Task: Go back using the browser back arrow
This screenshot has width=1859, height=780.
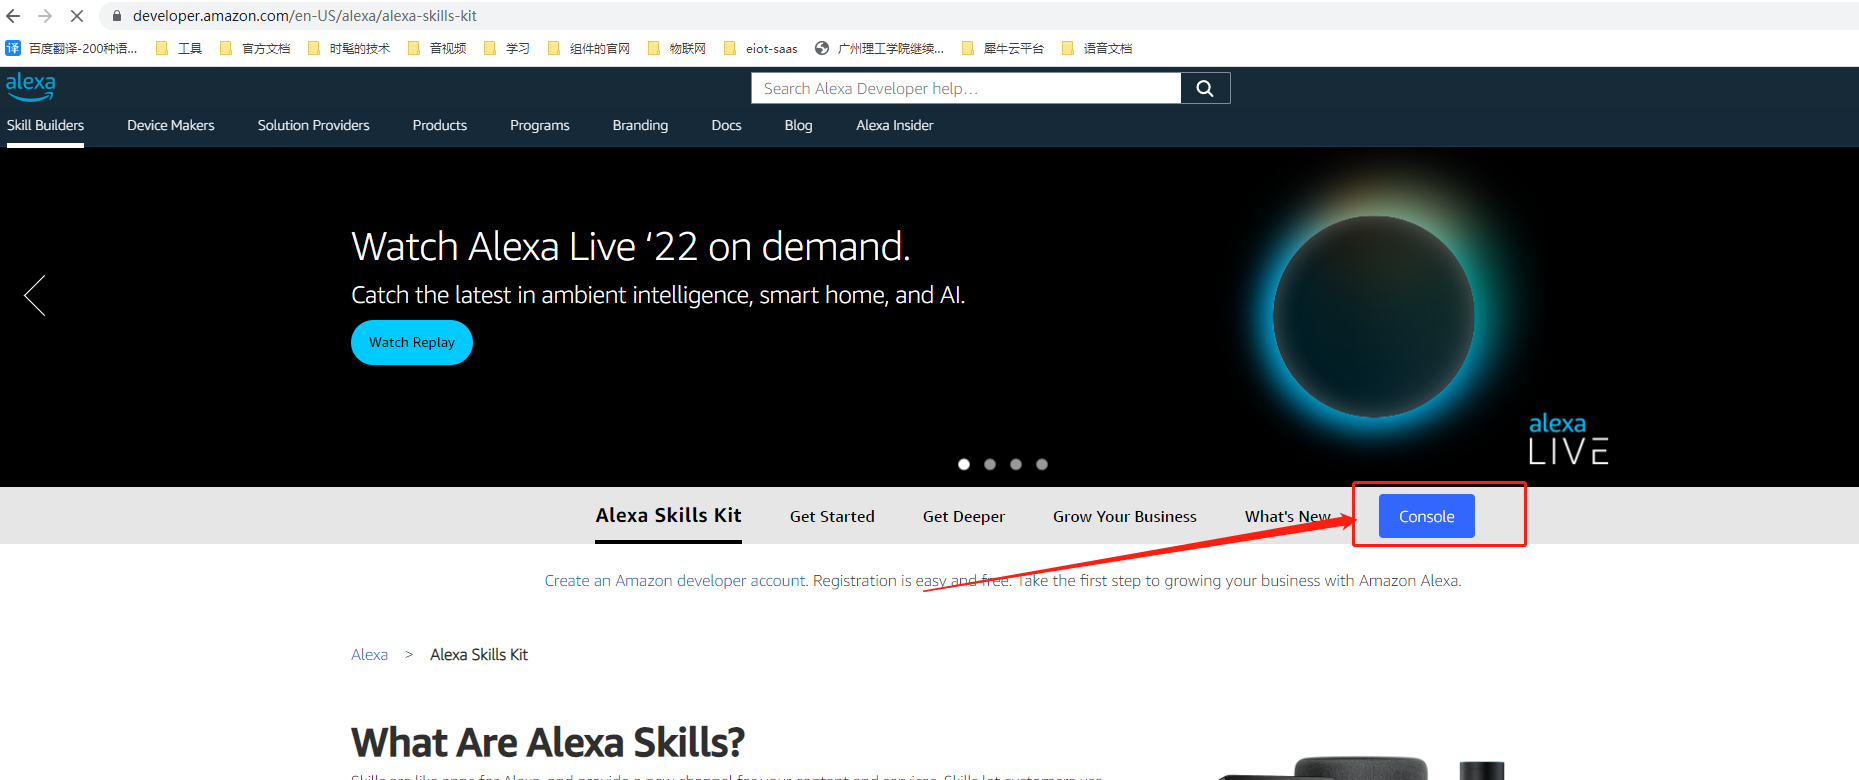Action: click(13, 16)
